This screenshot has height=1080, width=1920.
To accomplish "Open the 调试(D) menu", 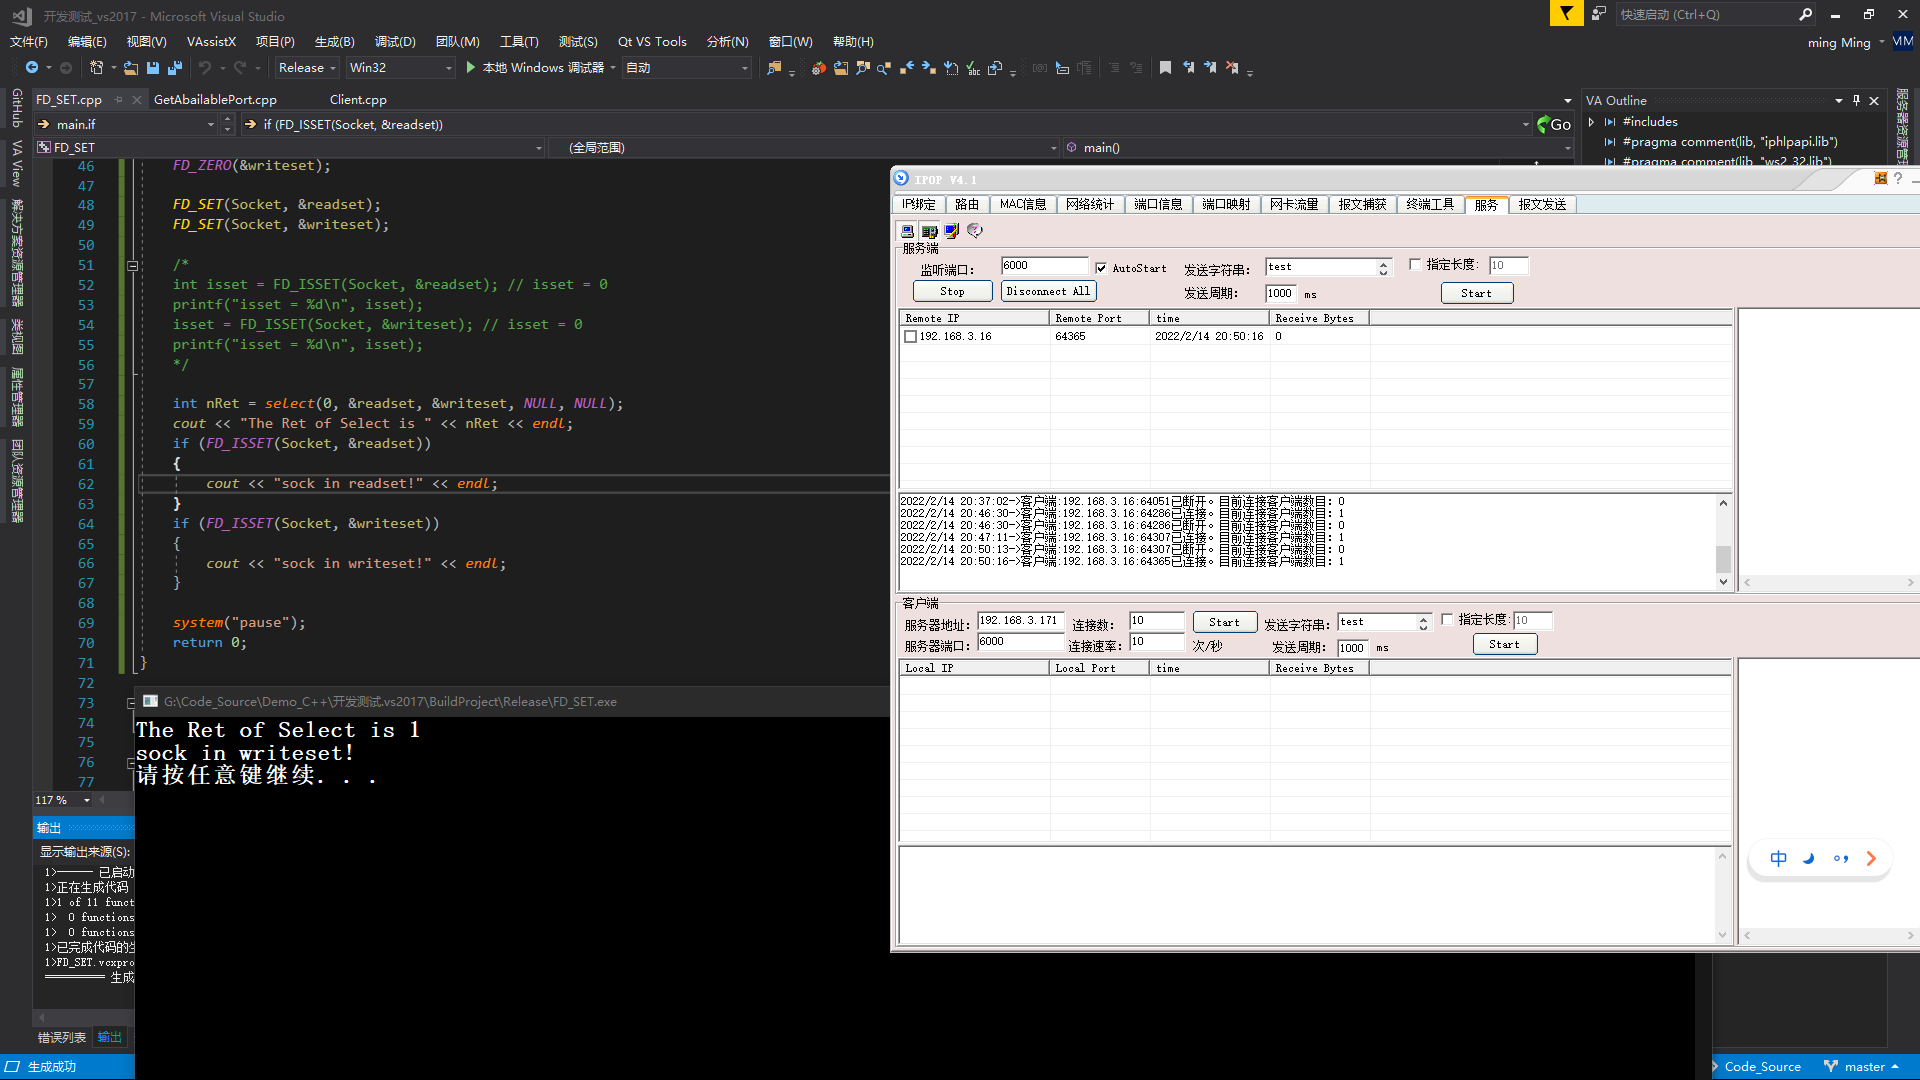I will pos(395,42).
